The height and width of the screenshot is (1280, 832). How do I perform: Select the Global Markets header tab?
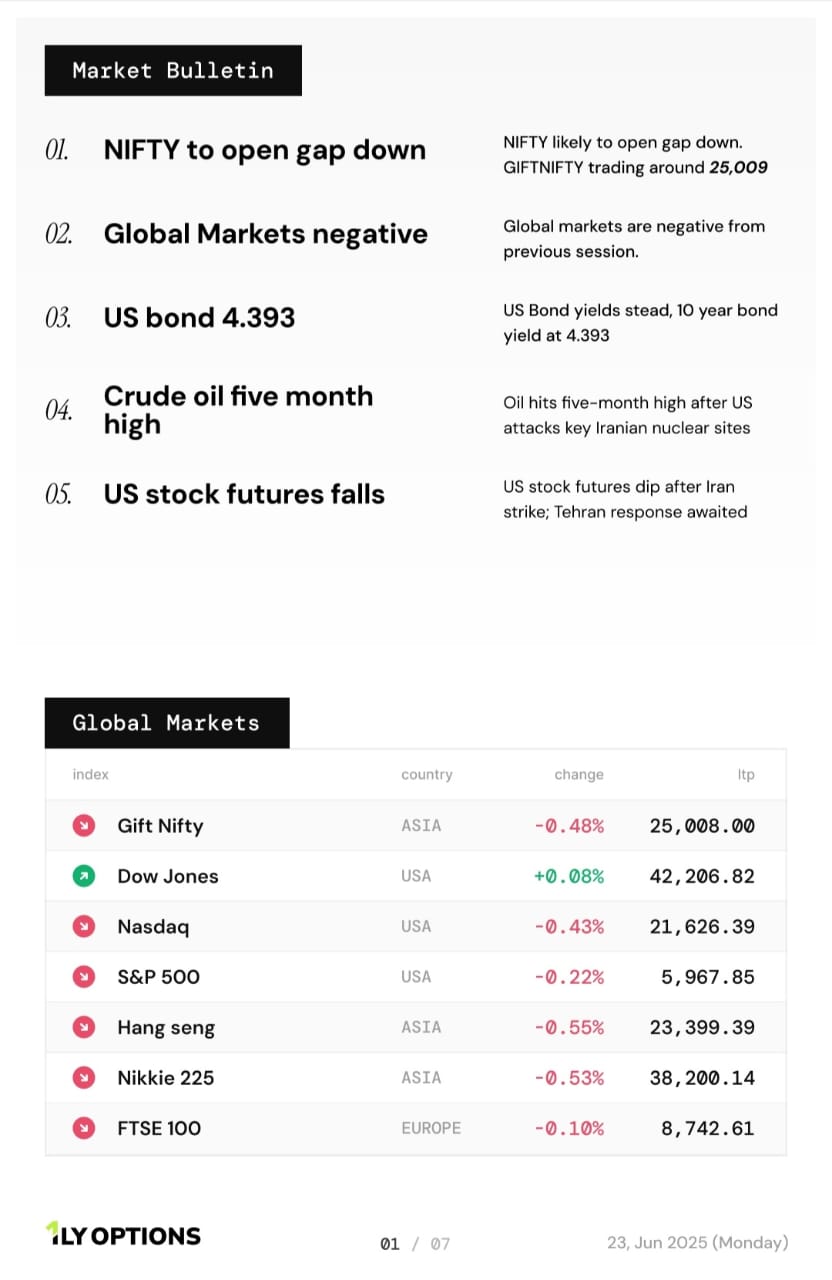(x=166, y=723)
